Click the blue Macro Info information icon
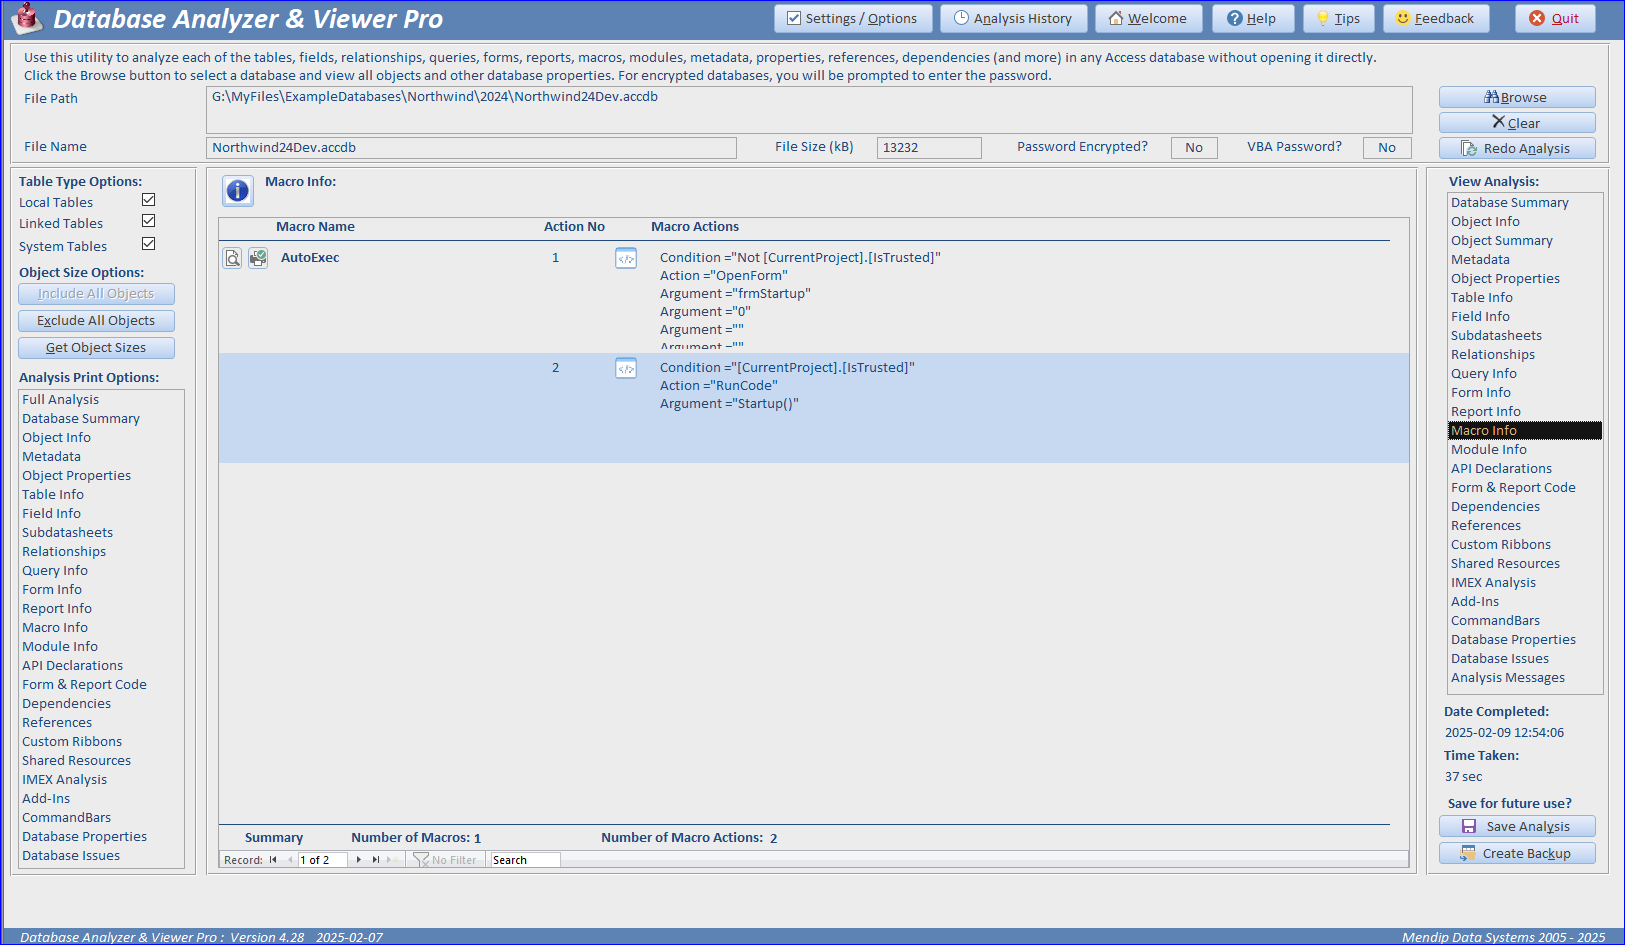Screen dimensions: 1625x945 [x=237, y=190]
